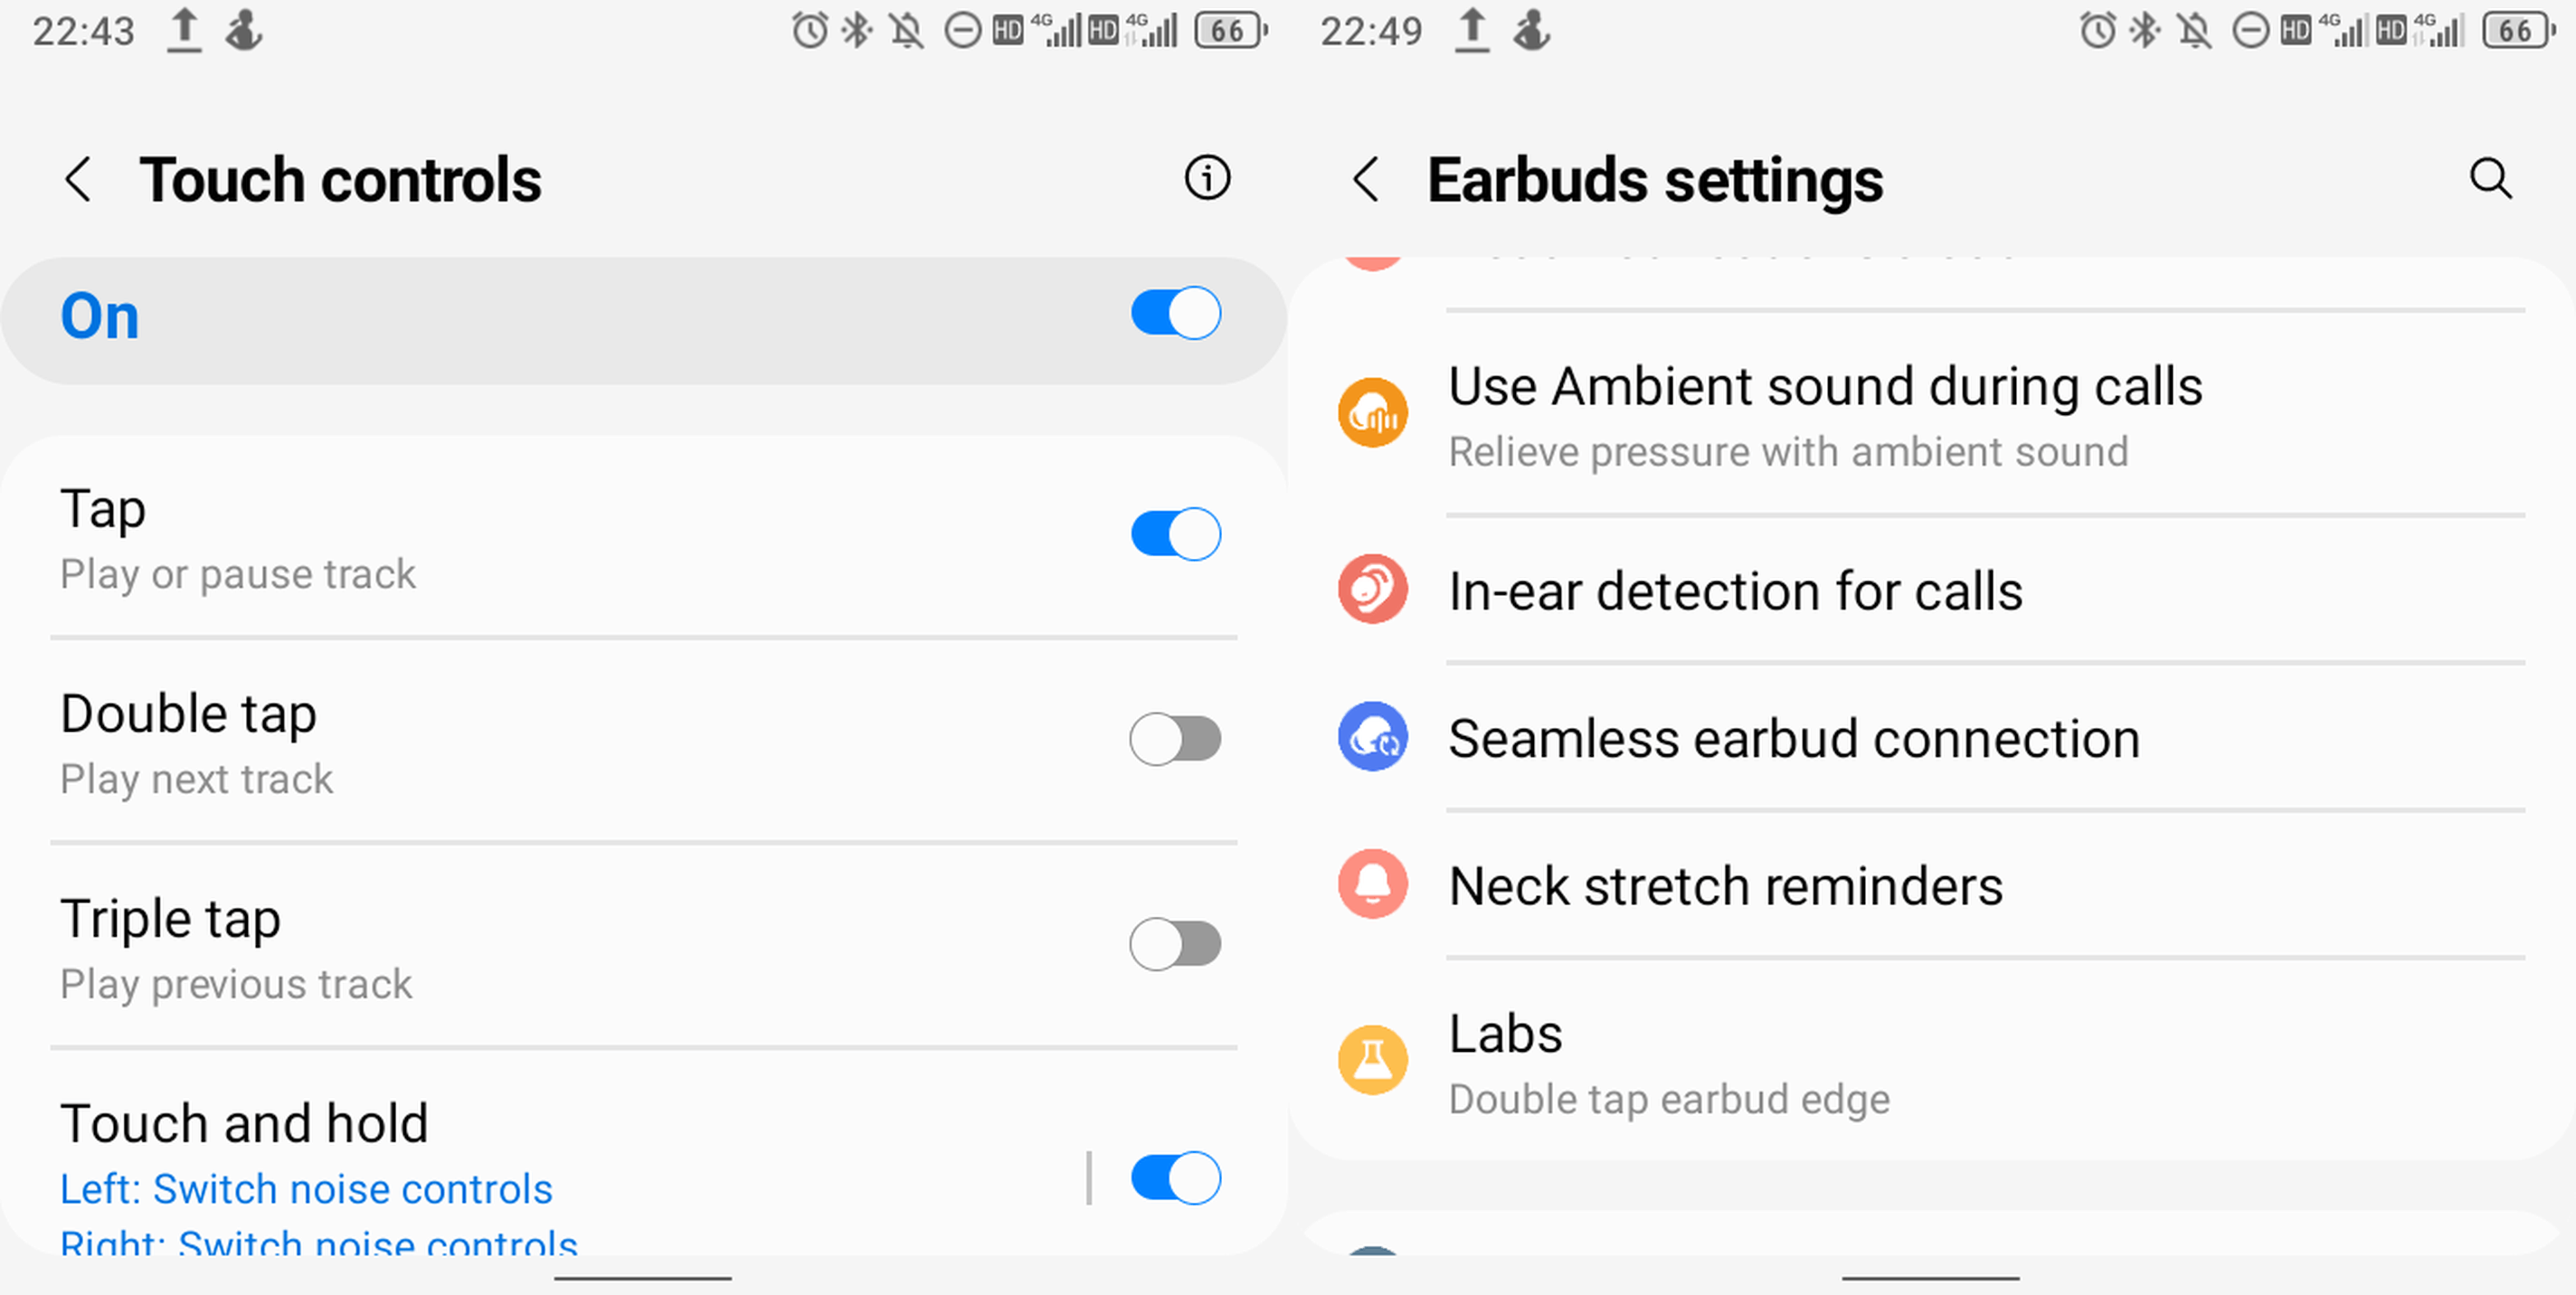2576x1295 pixels.
Task: Open Use Ambient sound during calls
Action: click(1930, 413)
